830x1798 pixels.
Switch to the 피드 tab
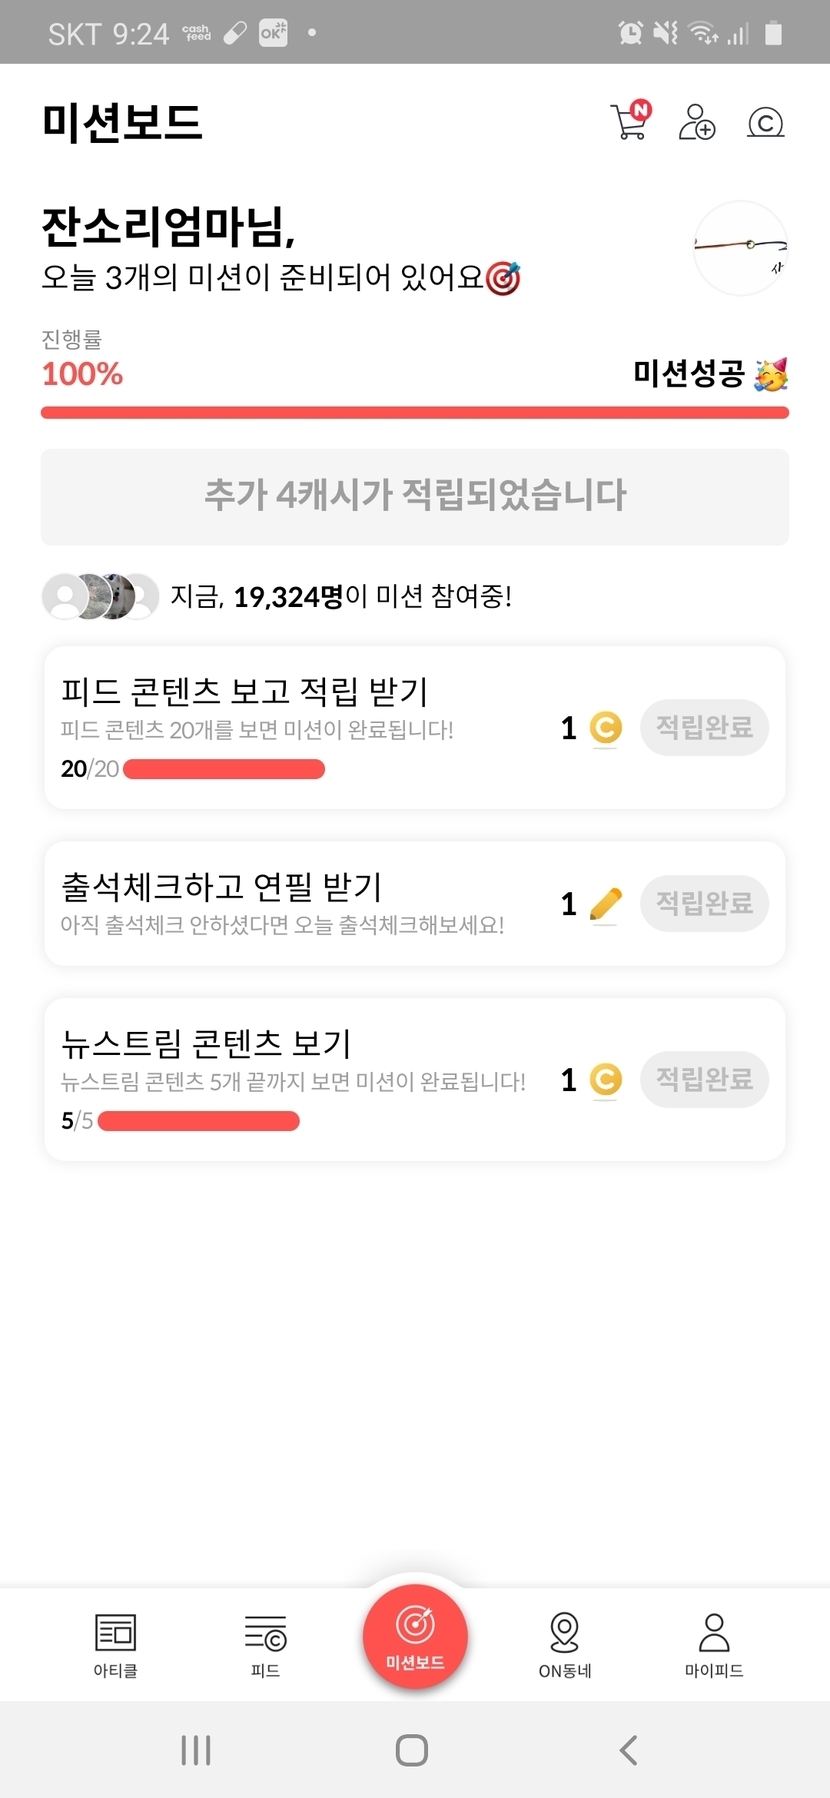pos(265,1644)
